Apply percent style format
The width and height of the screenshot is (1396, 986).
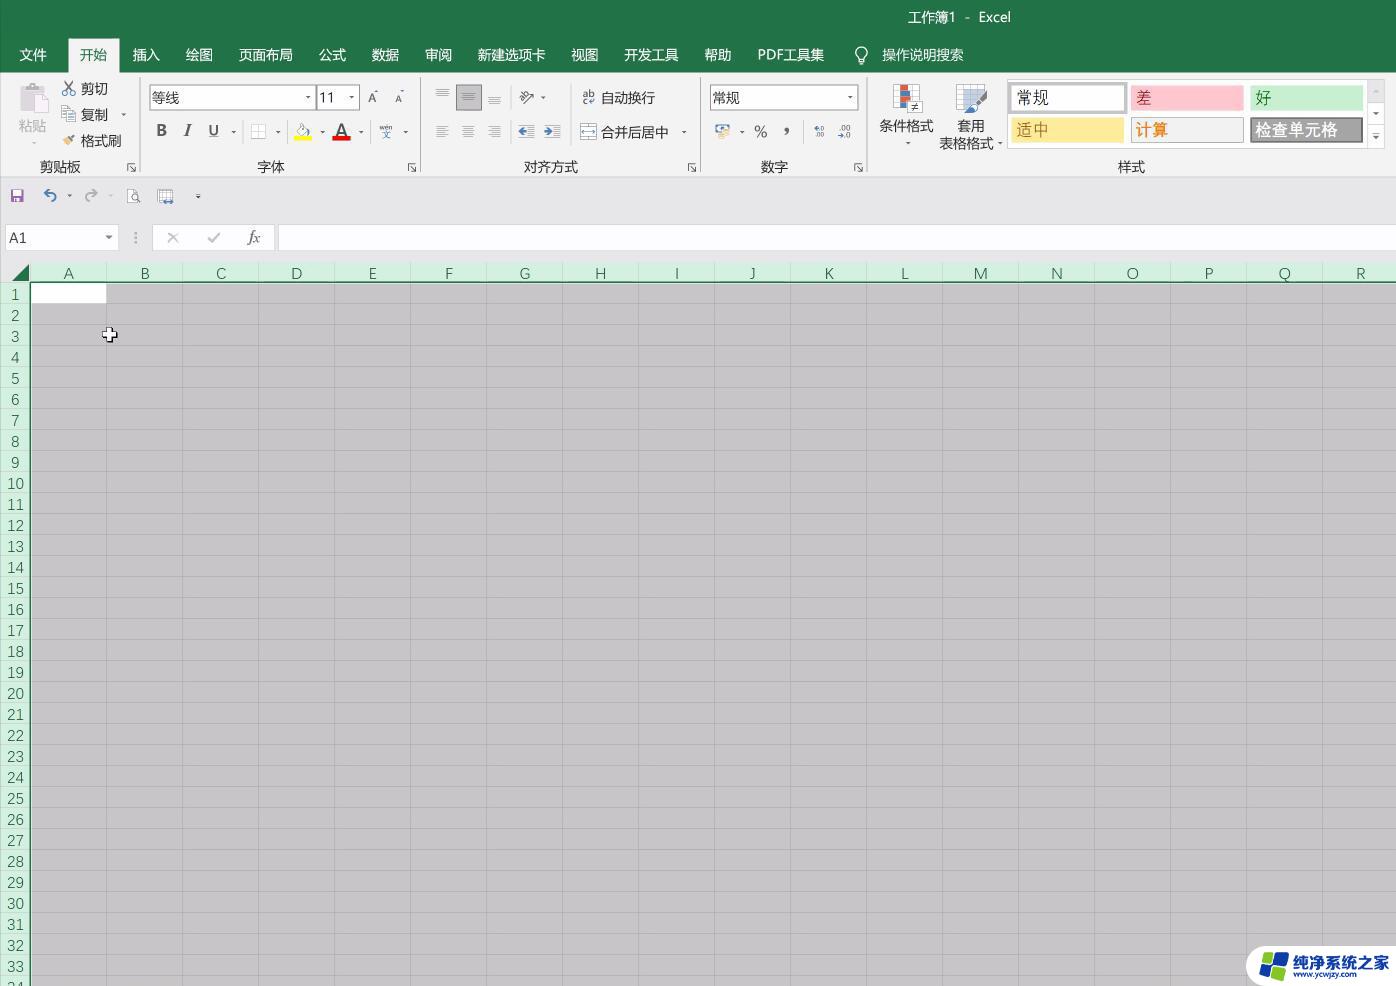(761, 131)
